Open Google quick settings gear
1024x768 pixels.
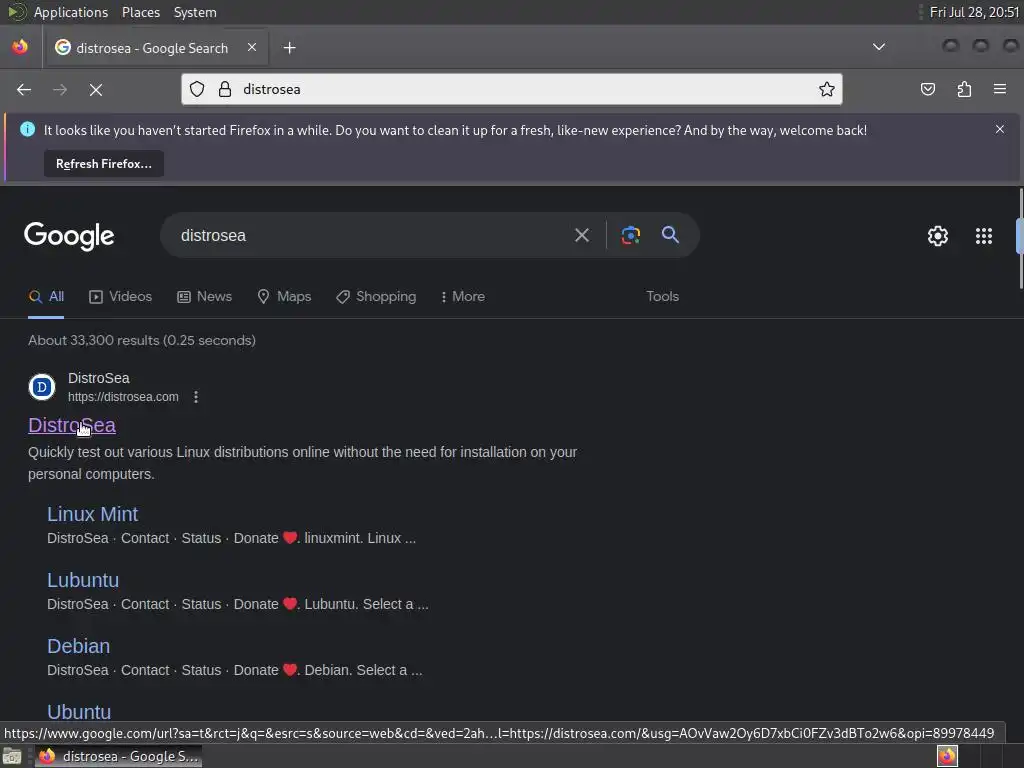click(938, 236)
